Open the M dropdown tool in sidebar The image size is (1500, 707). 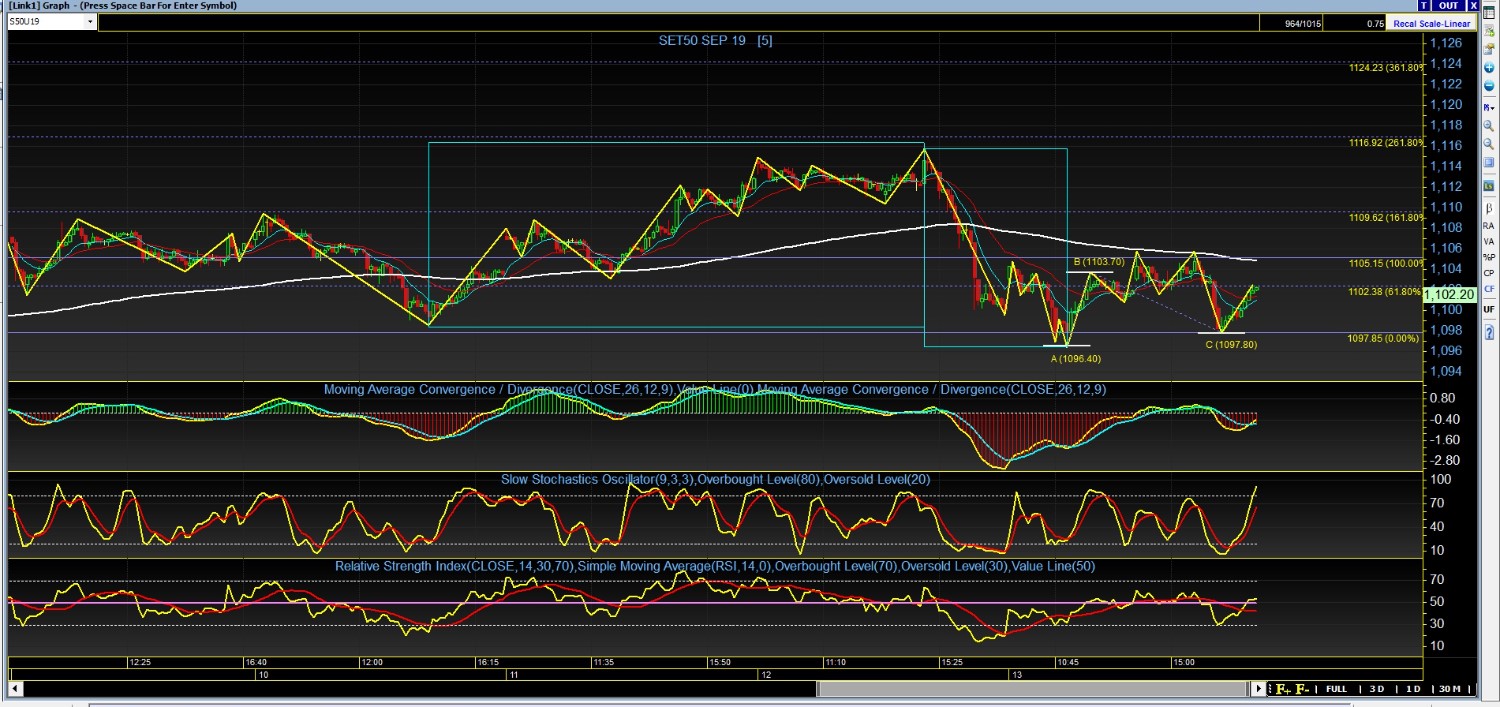pyautogui.click(x=1489, y=107)
